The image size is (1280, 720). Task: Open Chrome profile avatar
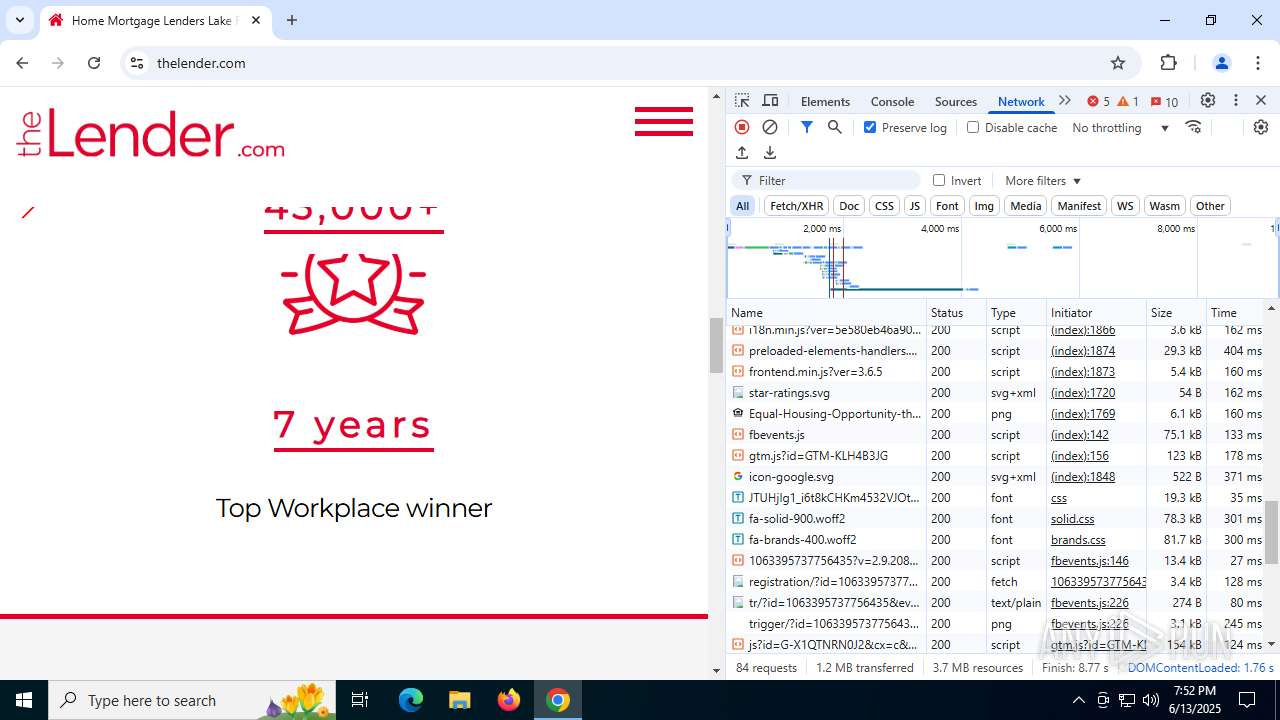point(1221,63)
